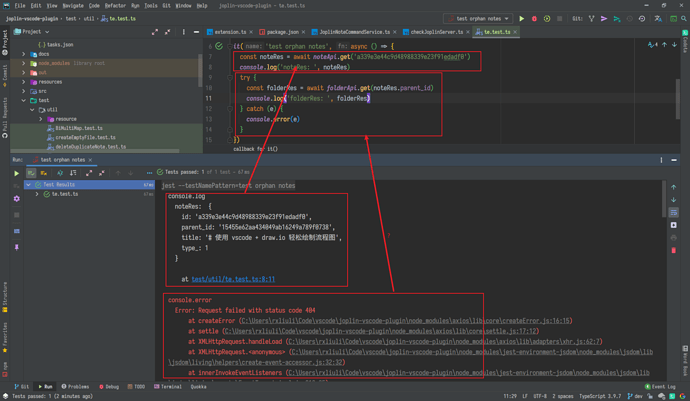Jump to previous highlighted error arrow in editor
The width and height of the screenshot is (690, 401).
point(664,44)
